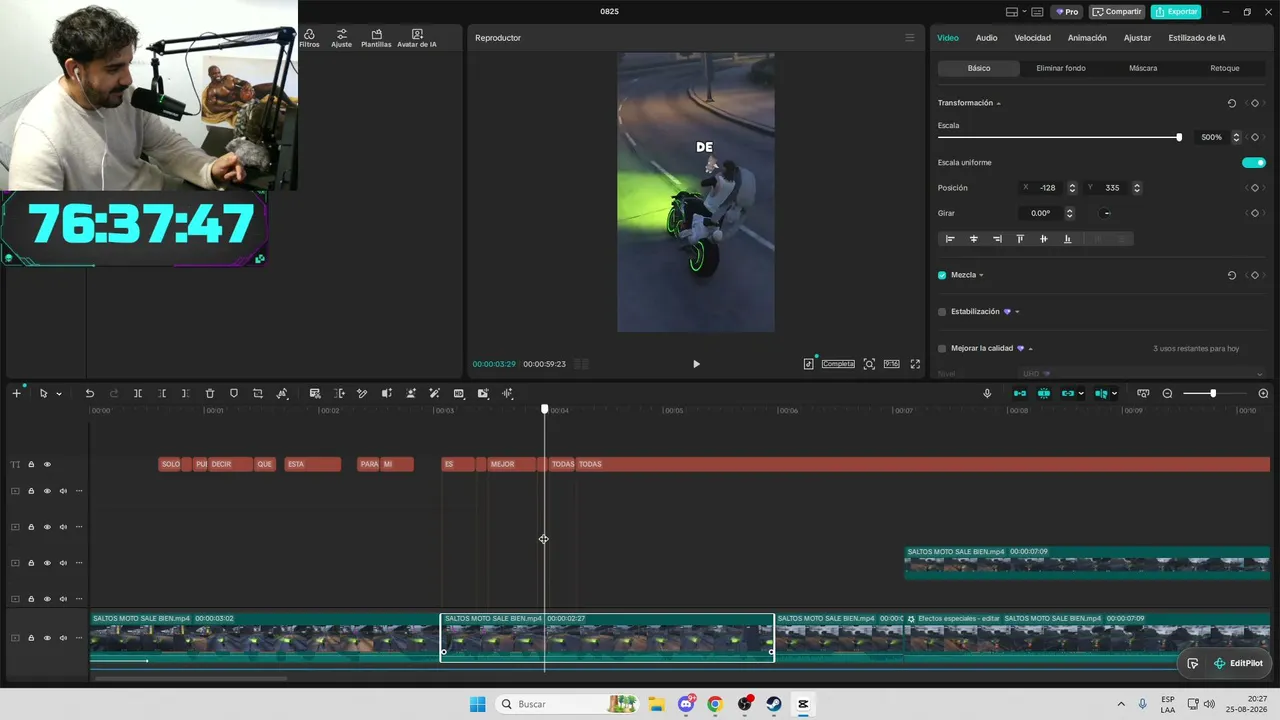Lock the main video track

coord(31,638)
